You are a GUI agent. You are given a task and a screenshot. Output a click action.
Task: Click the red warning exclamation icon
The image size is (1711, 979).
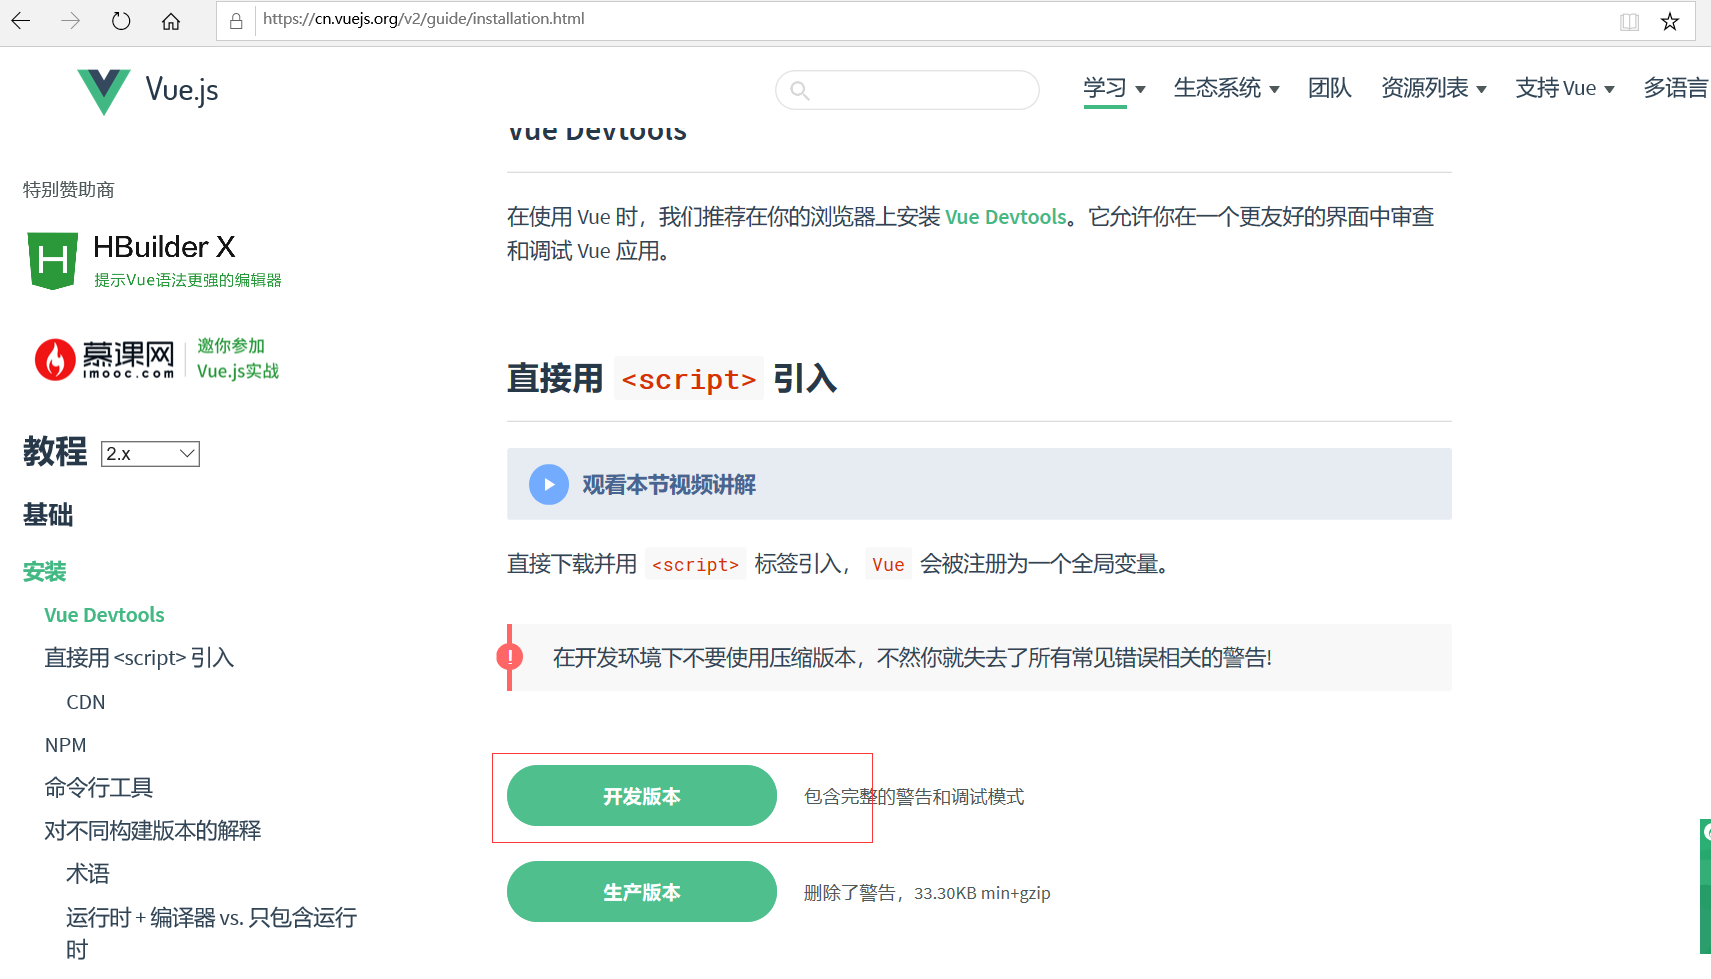point(510,657)
